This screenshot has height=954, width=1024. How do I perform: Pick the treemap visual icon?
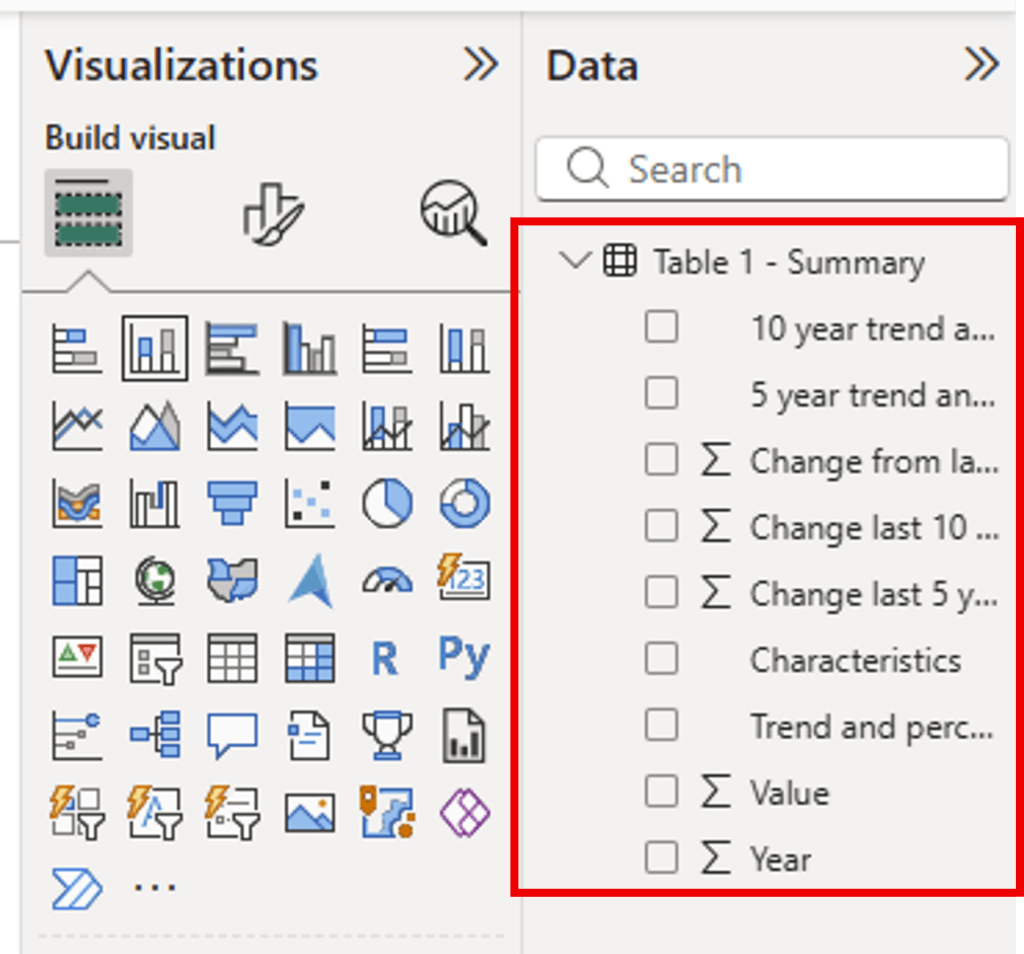point(77,580)
